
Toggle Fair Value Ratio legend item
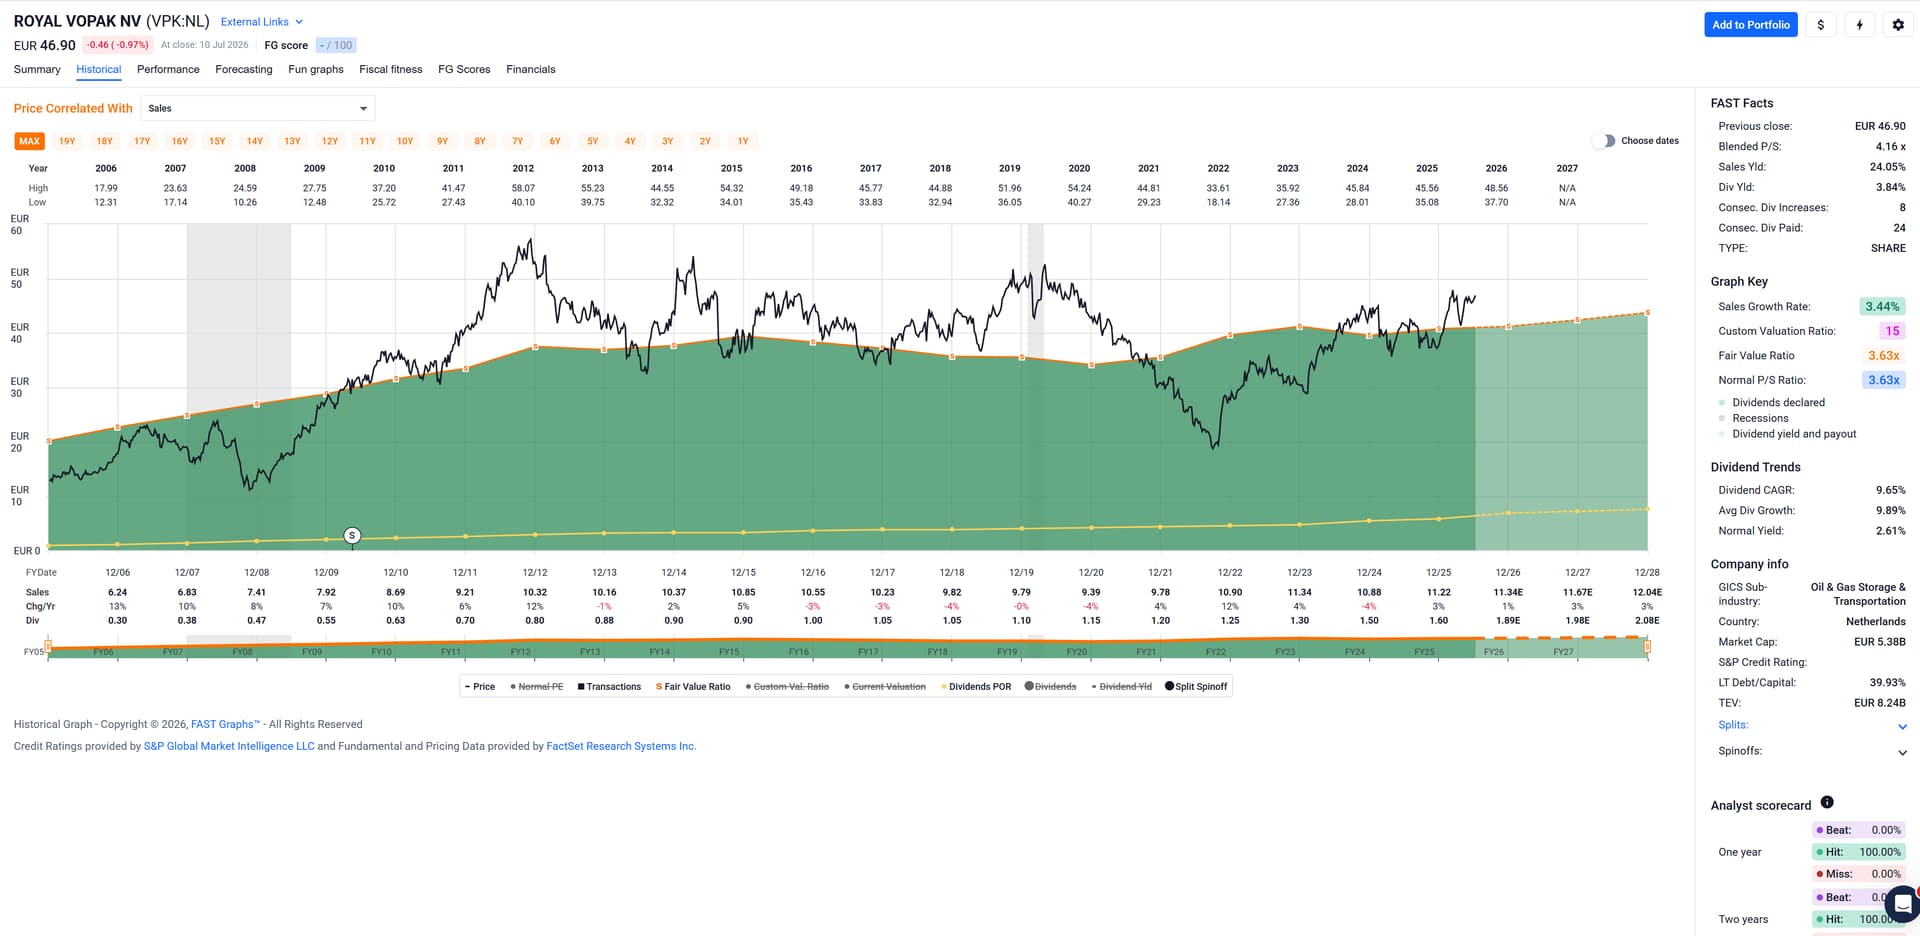point(693,687)
